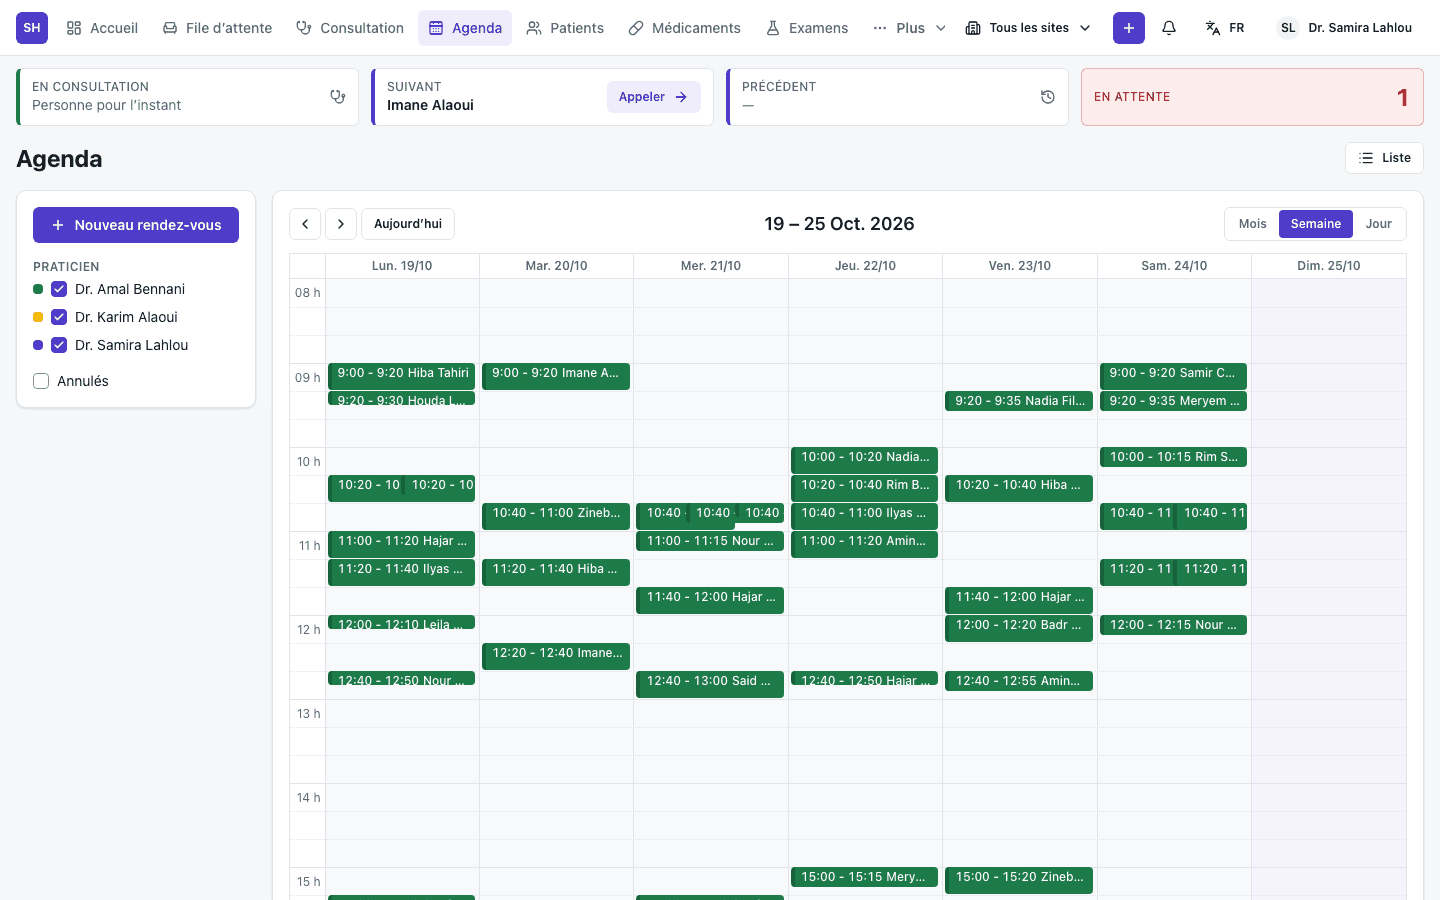Open the Examens section

point(807,28)
